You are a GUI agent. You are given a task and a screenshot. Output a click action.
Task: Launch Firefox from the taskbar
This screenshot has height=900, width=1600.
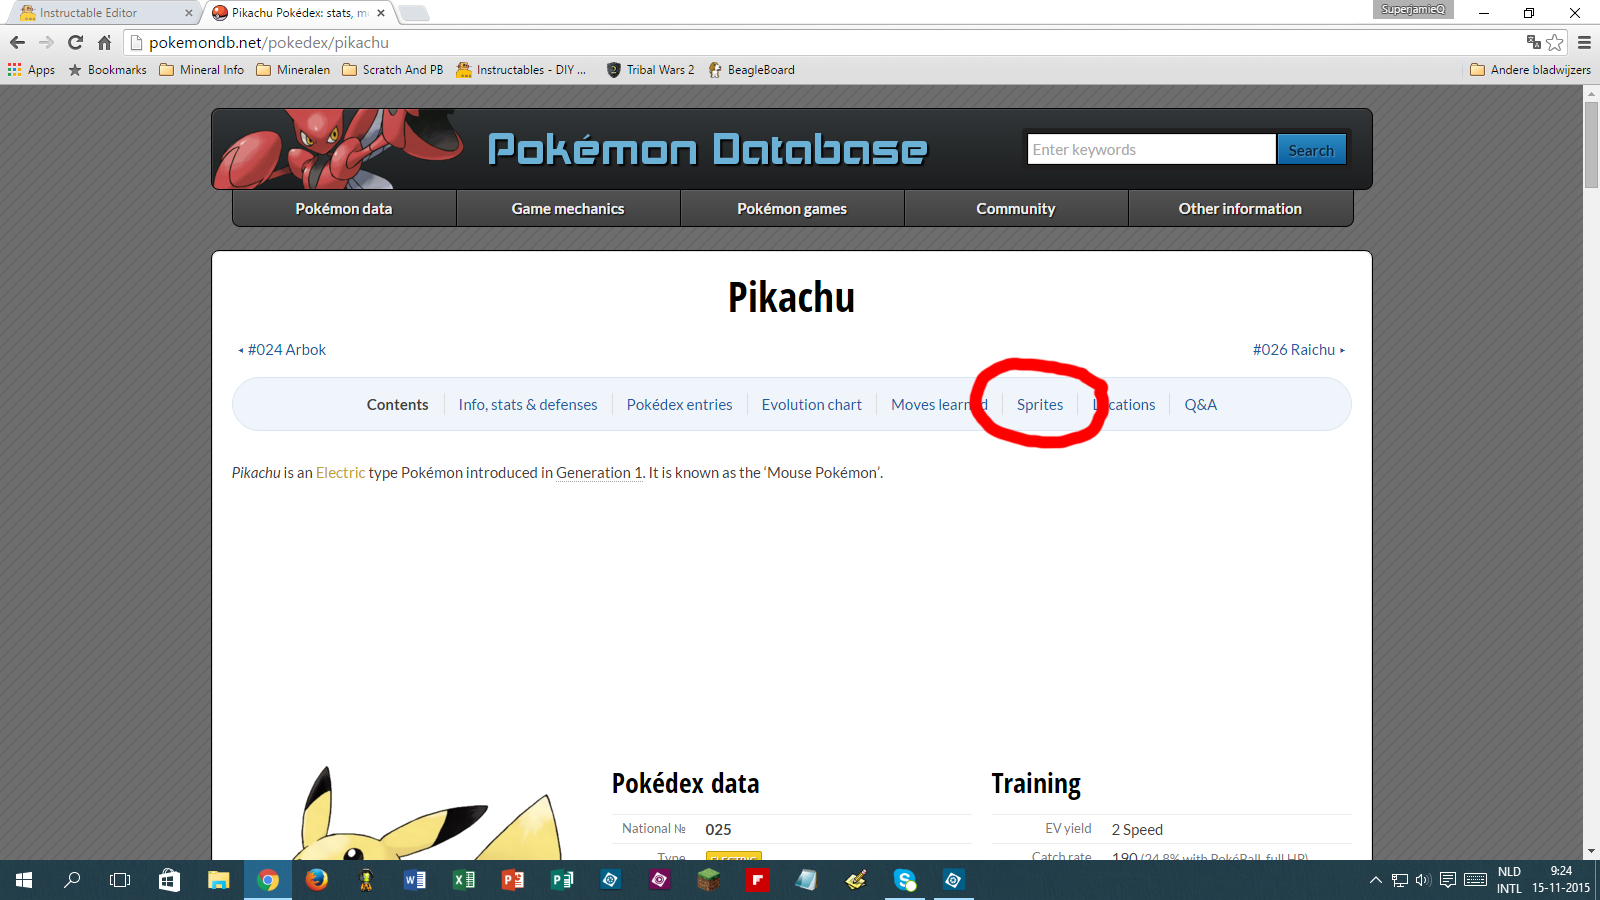pyautogui.click(x=316, y=880)
